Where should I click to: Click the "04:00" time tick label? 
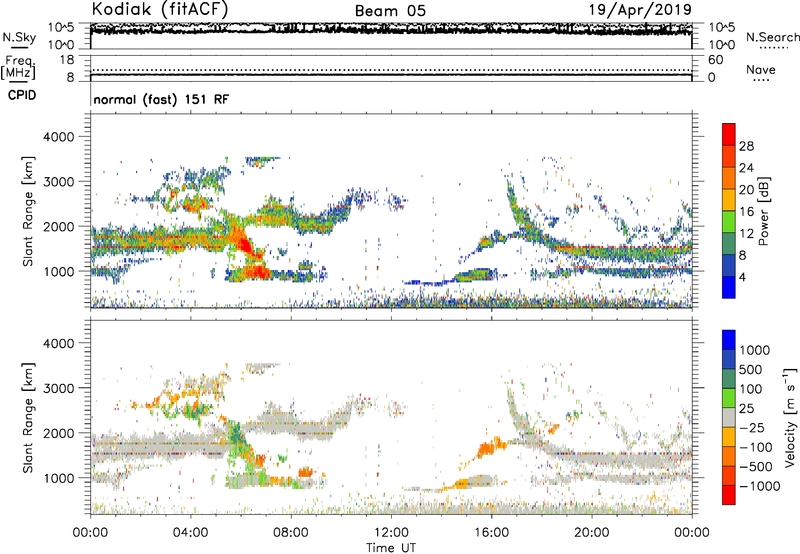point(190,533)
